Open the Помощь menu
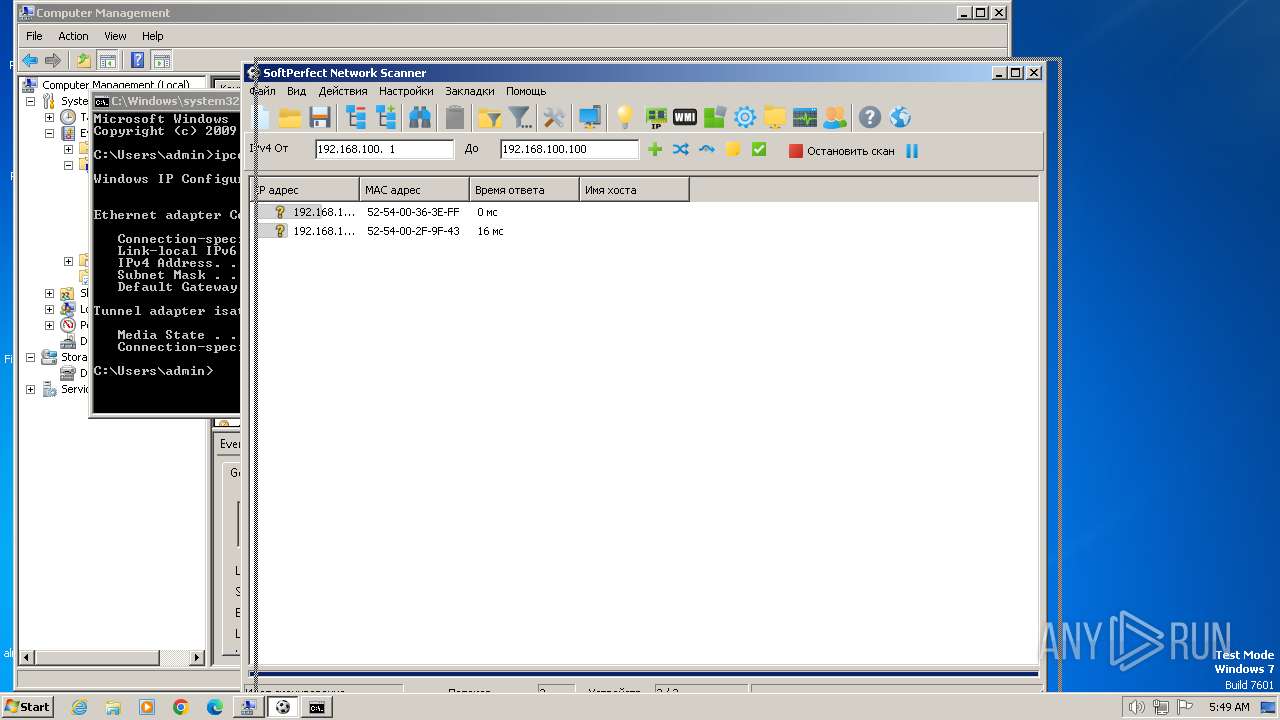 (526, 91)
